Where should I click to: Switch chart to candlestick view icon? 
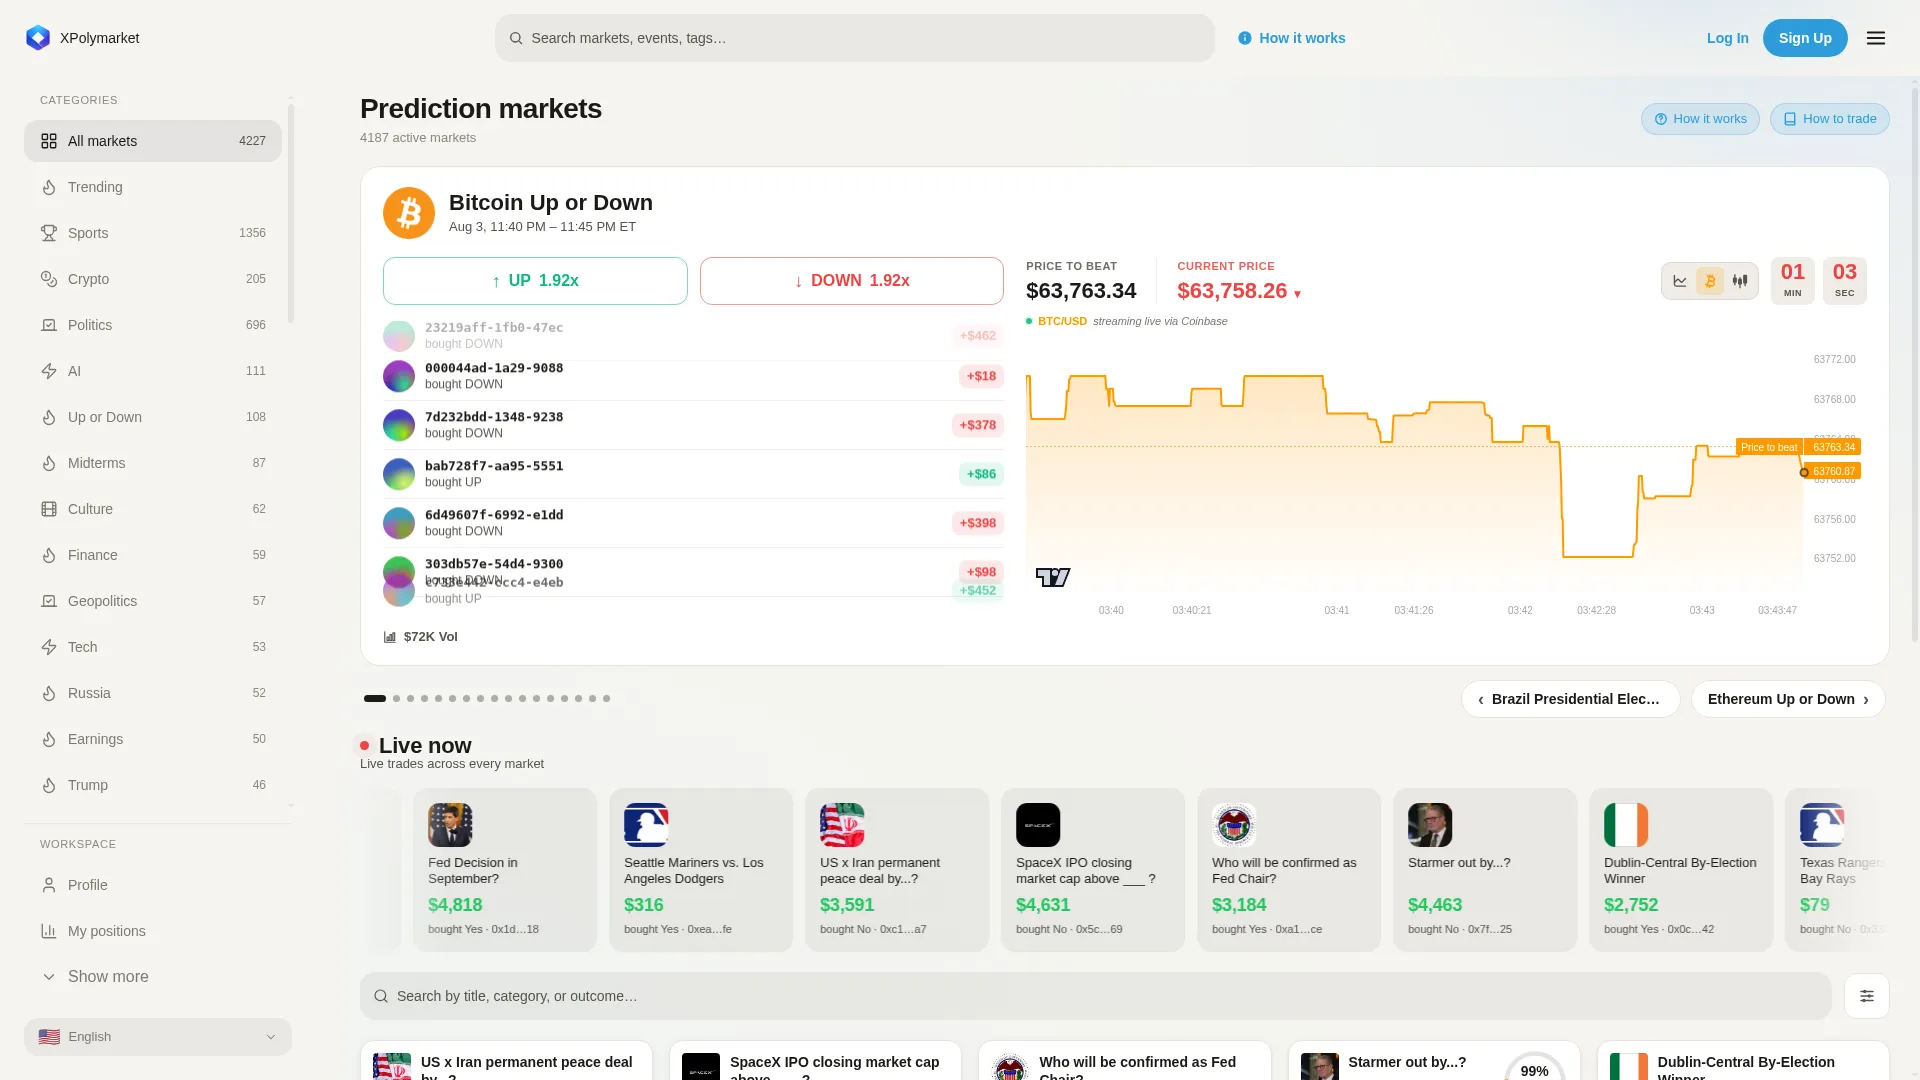(x=1740, y=281)
